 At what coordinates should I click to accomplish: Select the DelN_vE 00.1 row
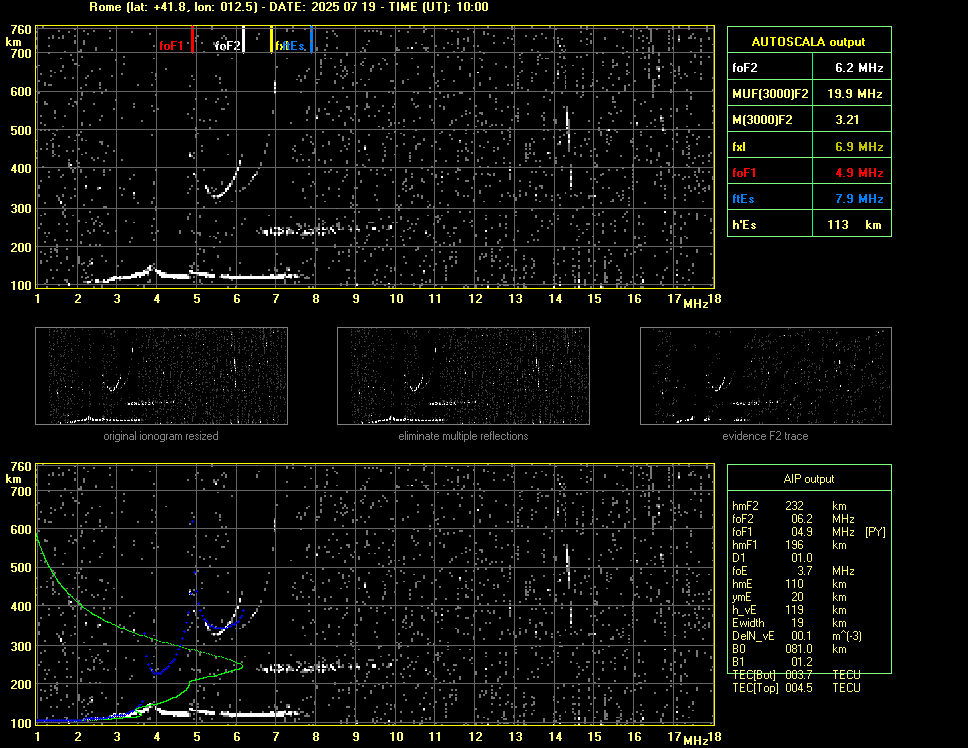pos(797,635)
